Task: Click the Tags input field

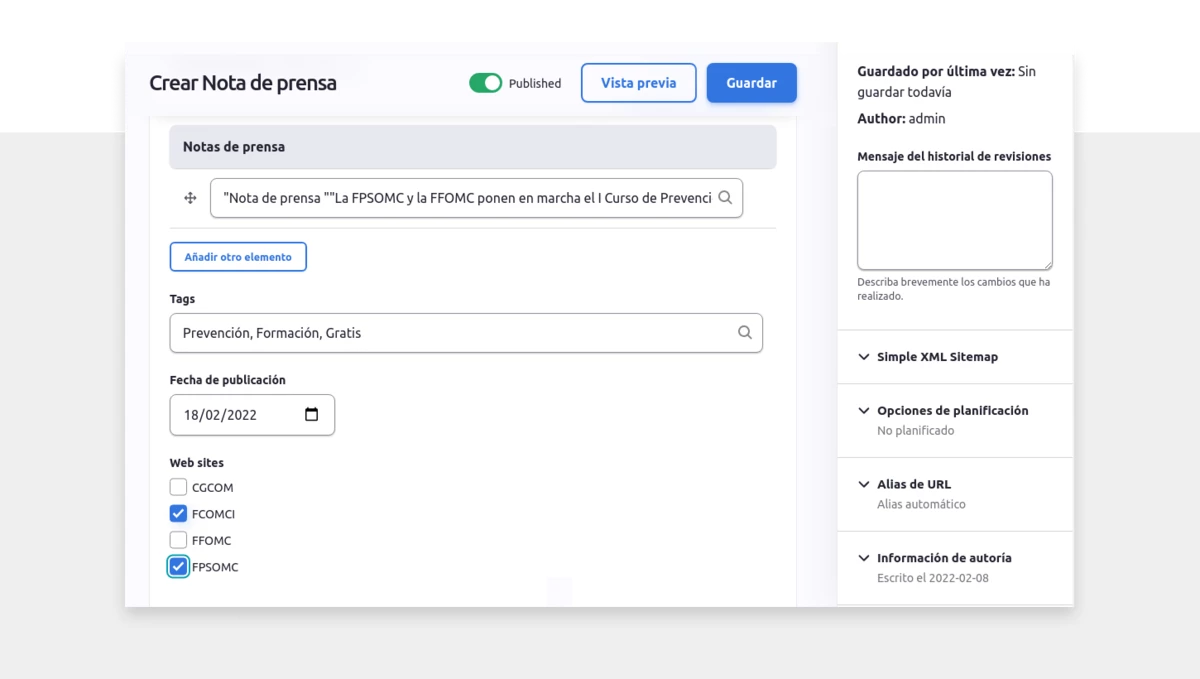Action: click(466, 333)
